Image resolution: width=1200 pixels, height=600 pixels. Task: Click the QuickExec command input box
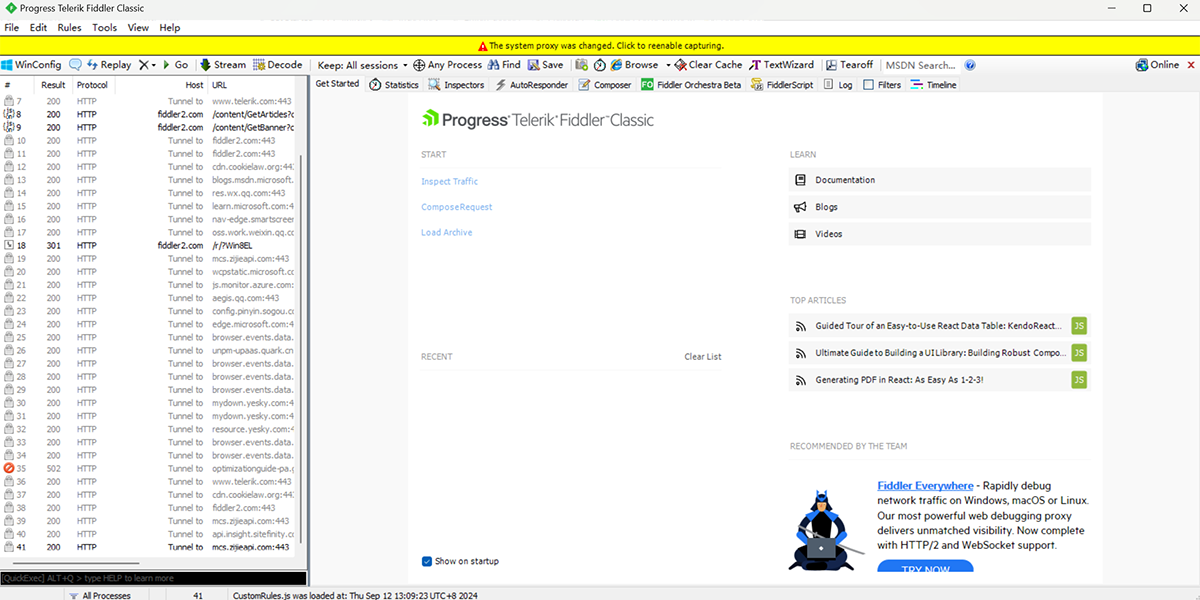point(153,578)
